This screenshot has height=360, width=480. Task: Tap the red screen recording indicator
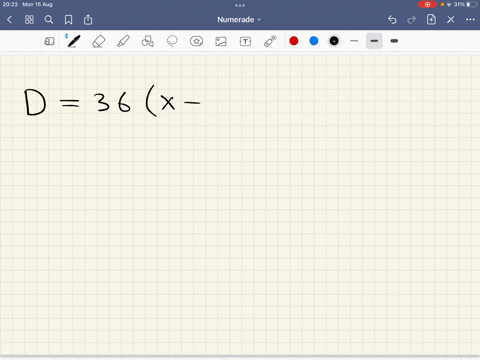(427, 4)
